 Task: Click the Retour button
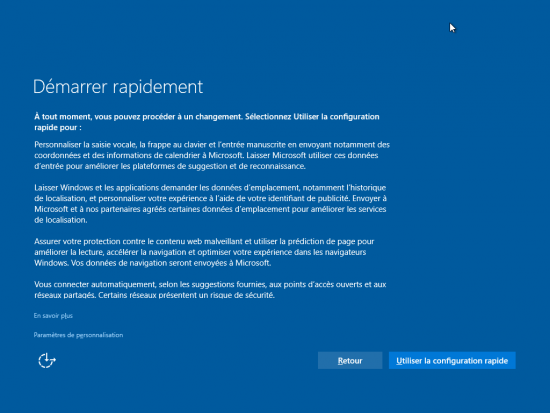click(x=350, y=360)
